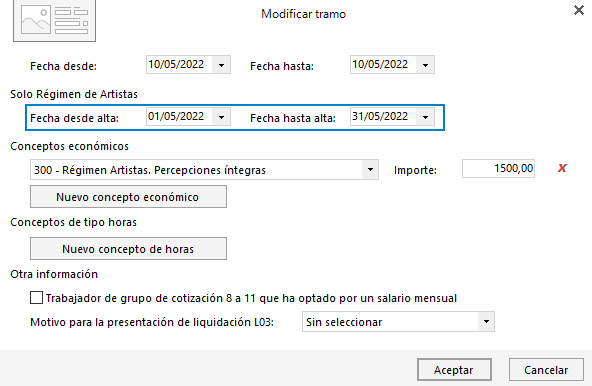Click the 'Trabajador de grupo de cotización' checkbox label
The height and width of the screenshot is (386, 592).
pos(251,298)
